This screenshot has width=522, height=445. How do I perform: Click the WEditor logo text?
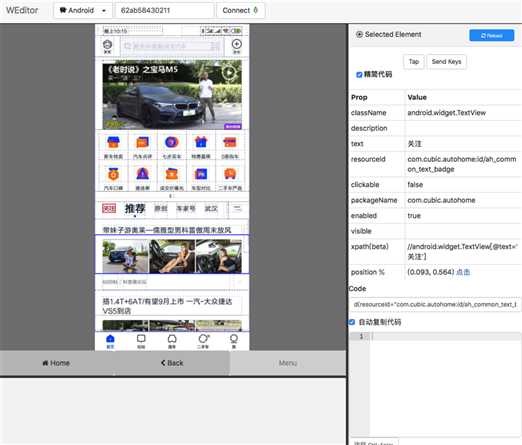(22, 10)
